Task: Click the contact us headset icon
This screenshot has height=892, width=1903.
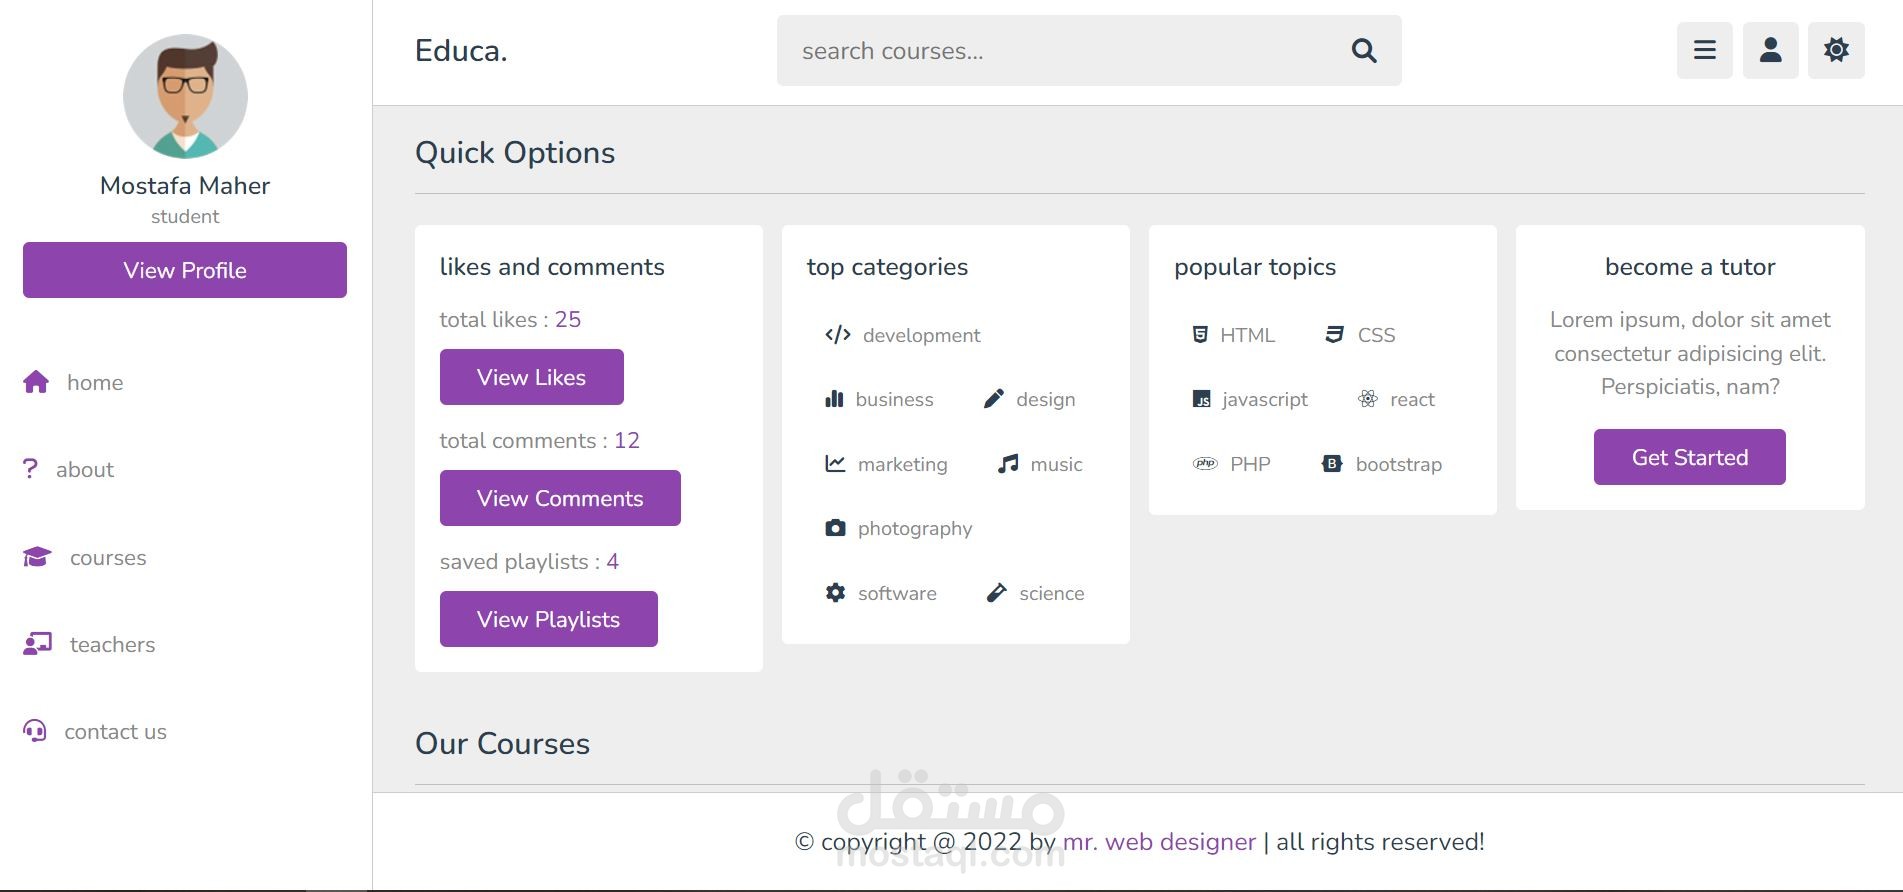Action: coord(35,731)
